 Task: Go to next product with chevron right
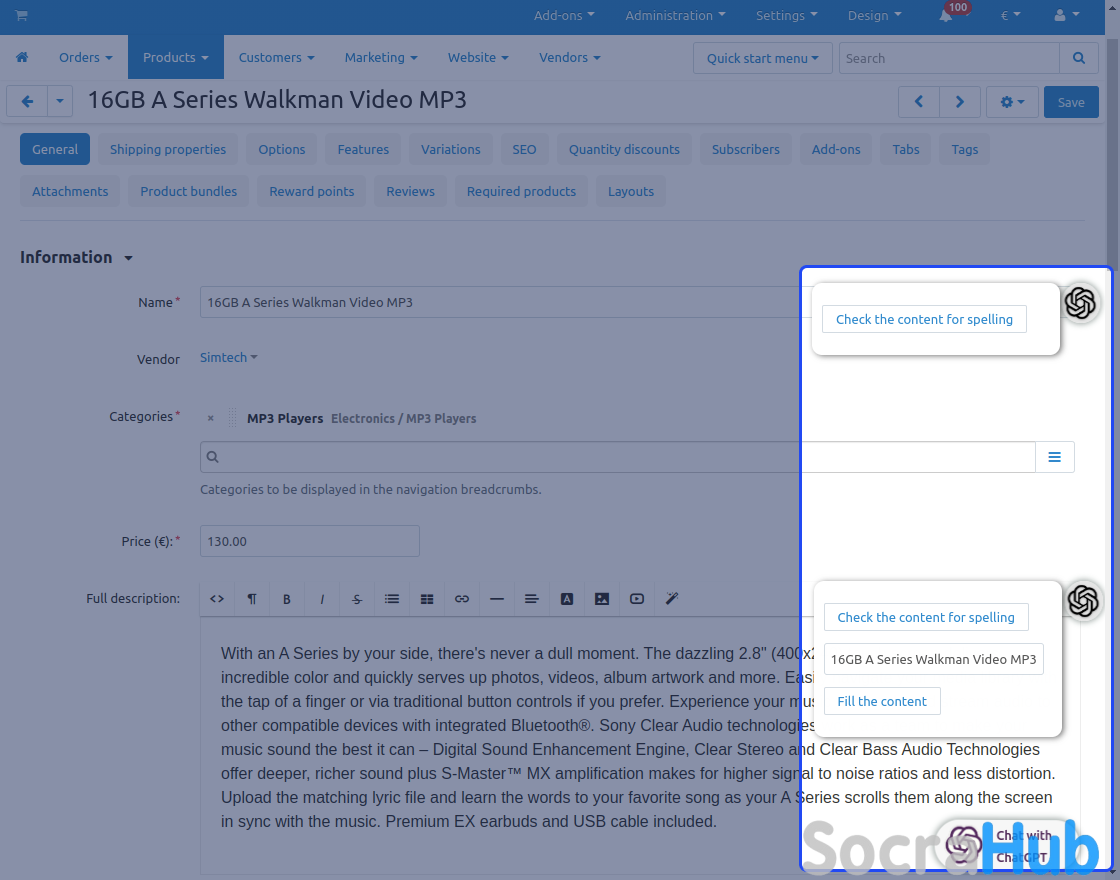959,102
